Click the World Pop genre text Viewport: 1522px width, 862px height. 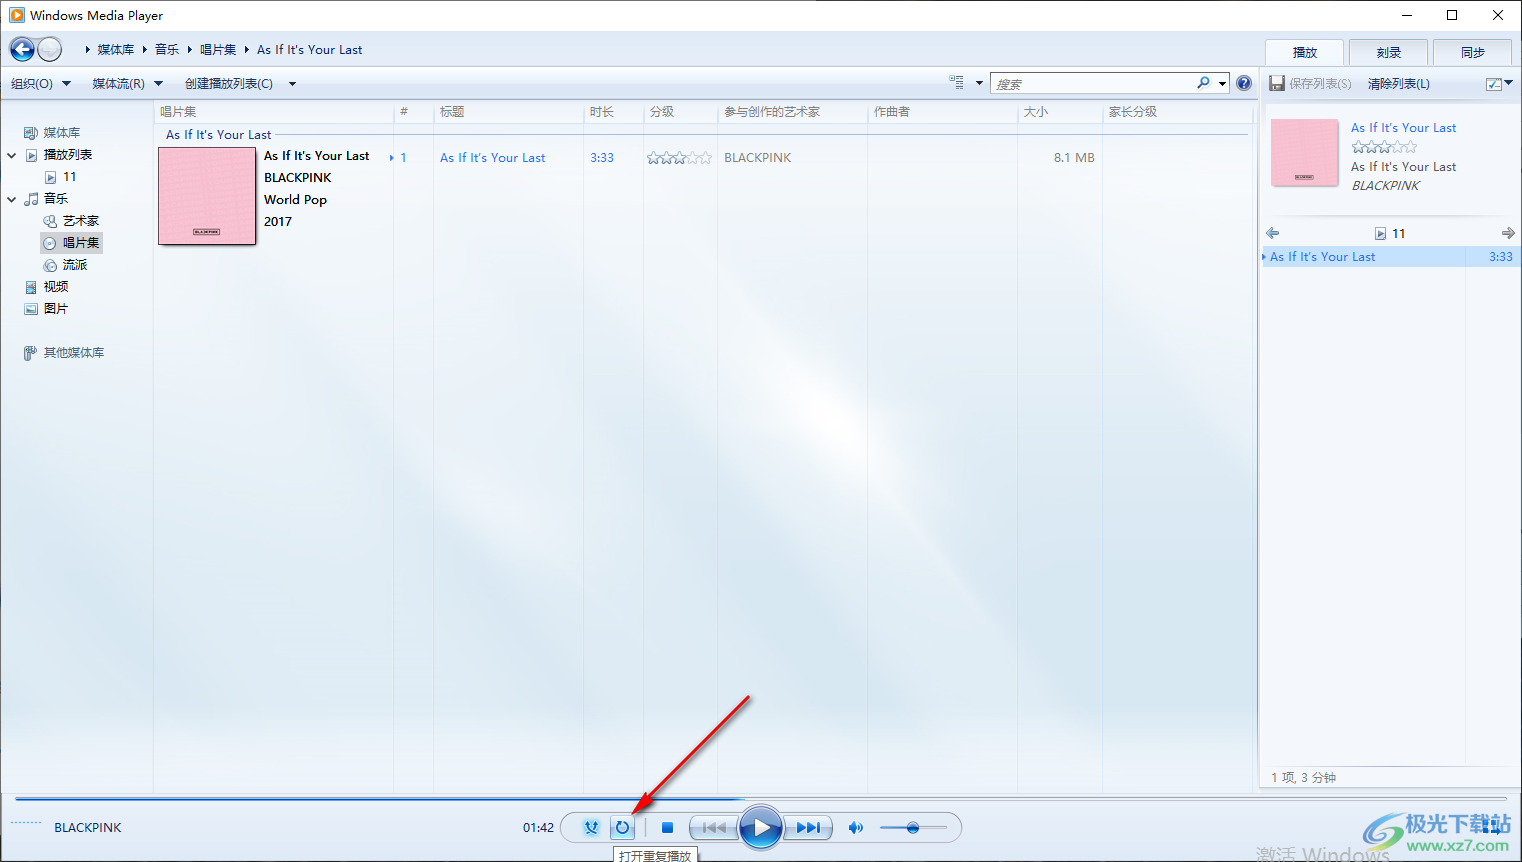(x=295, y=200)
